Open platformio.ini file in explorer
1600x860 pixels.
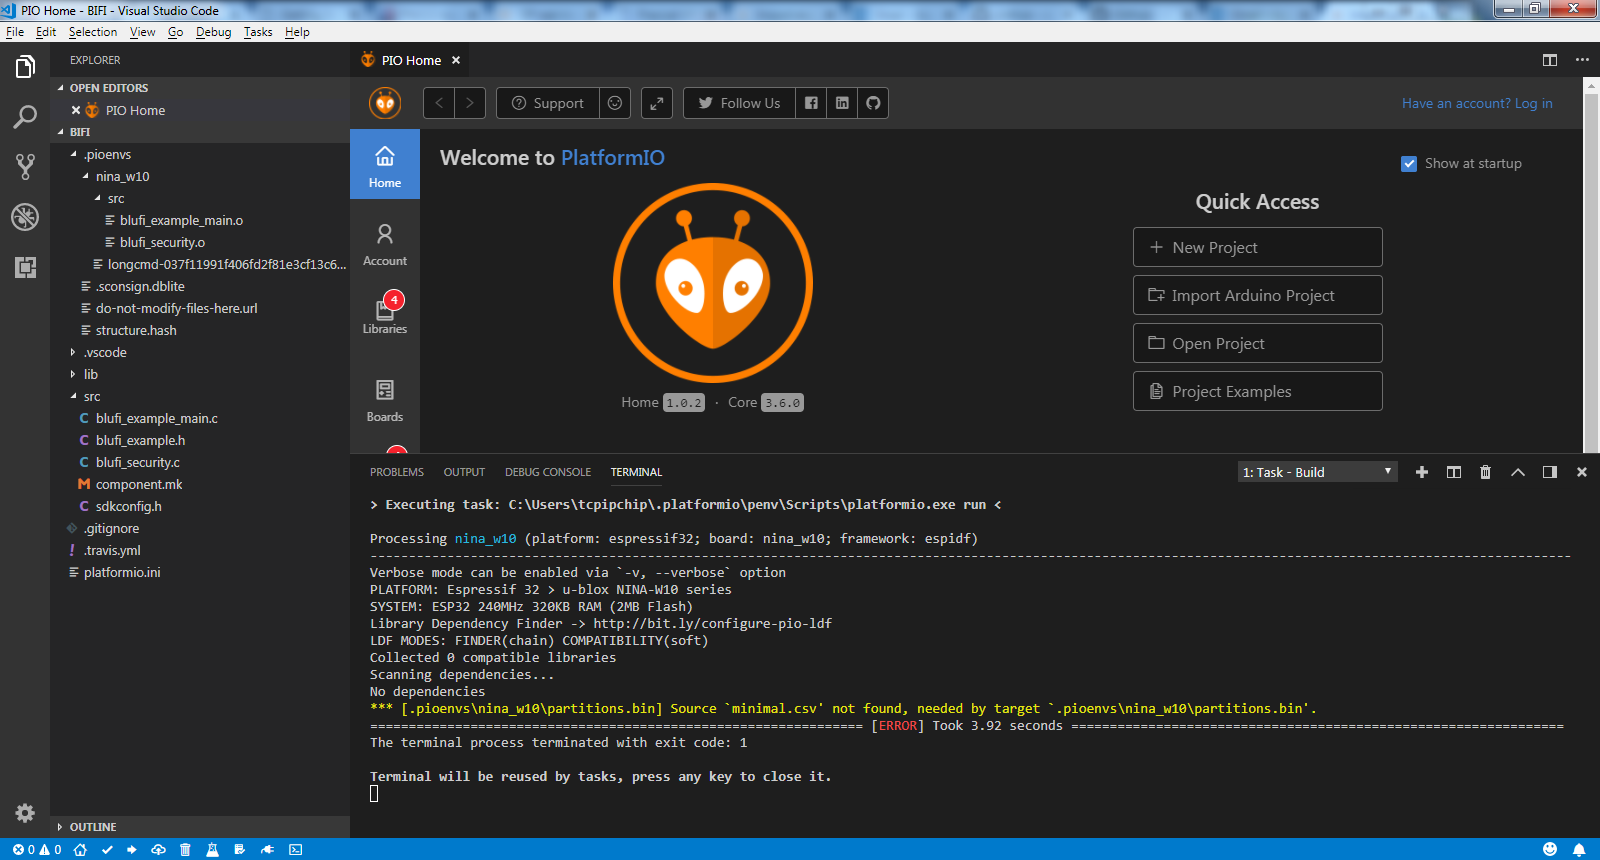click(x=200, y=572)
